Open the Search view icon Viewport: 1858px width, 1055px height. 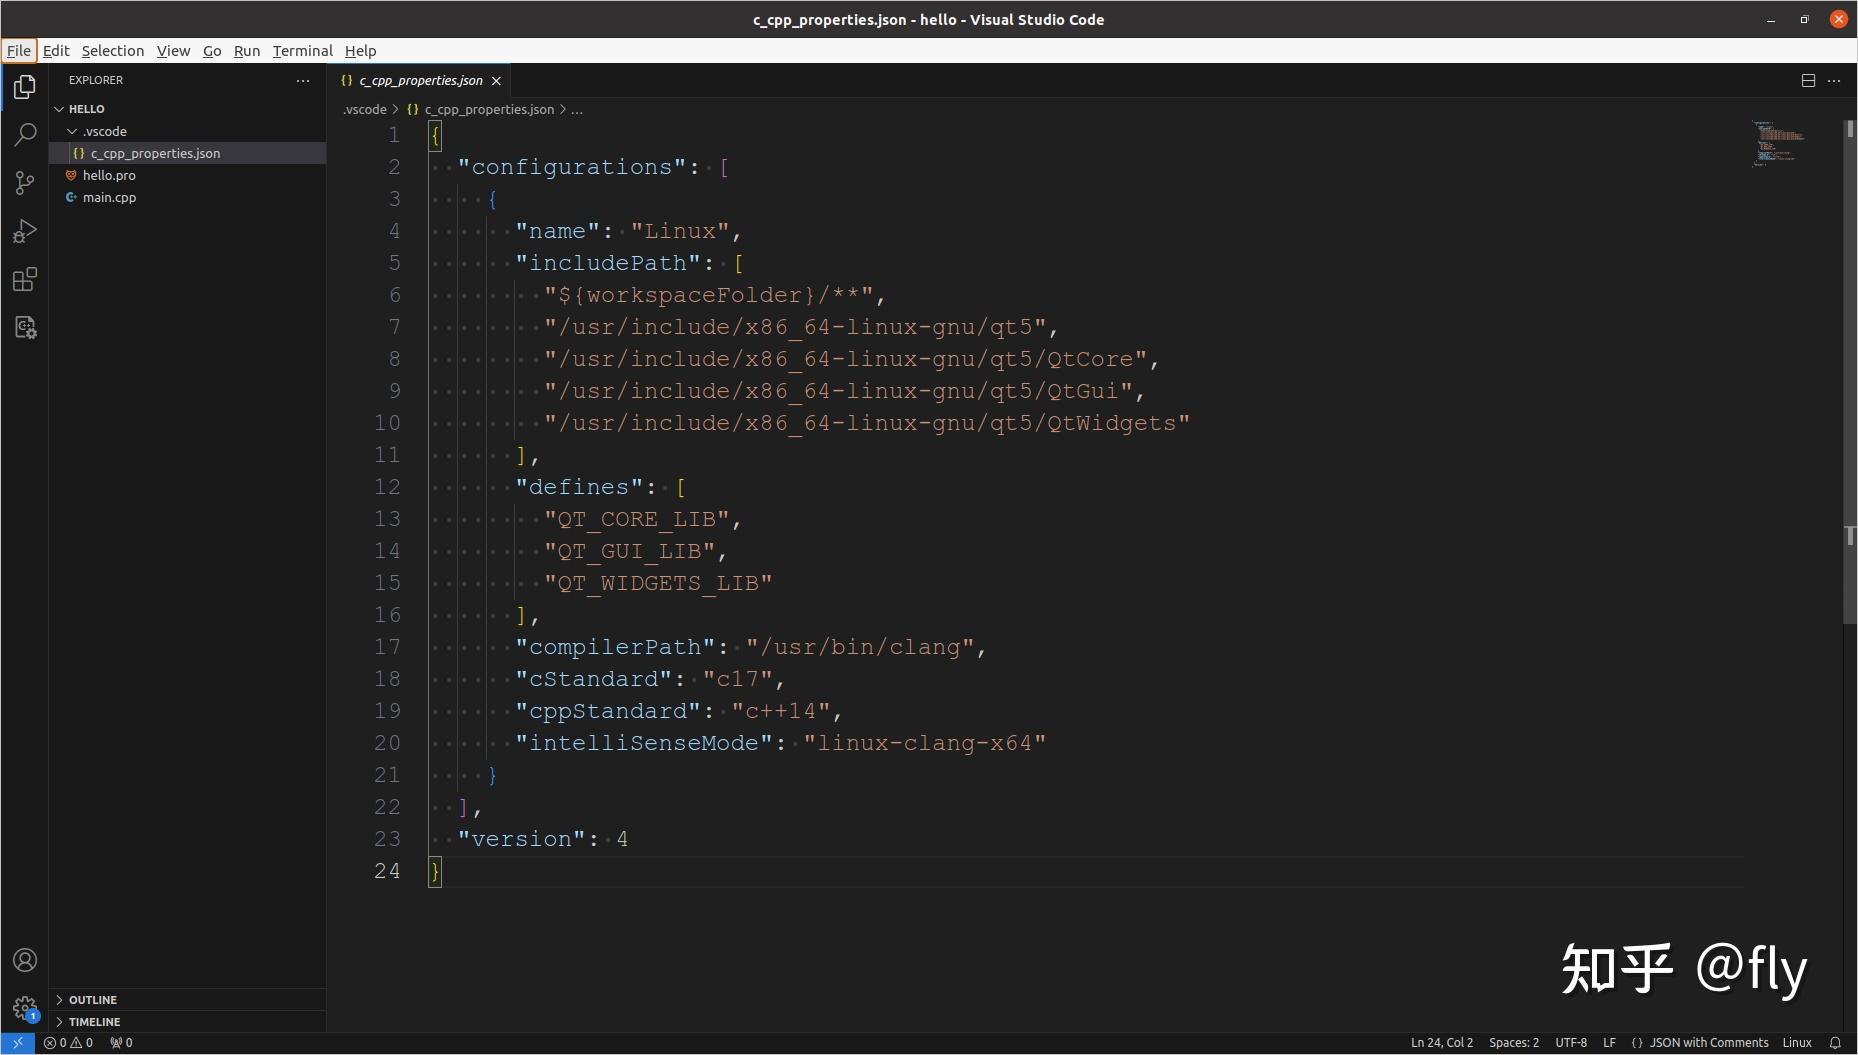point(25,134)
